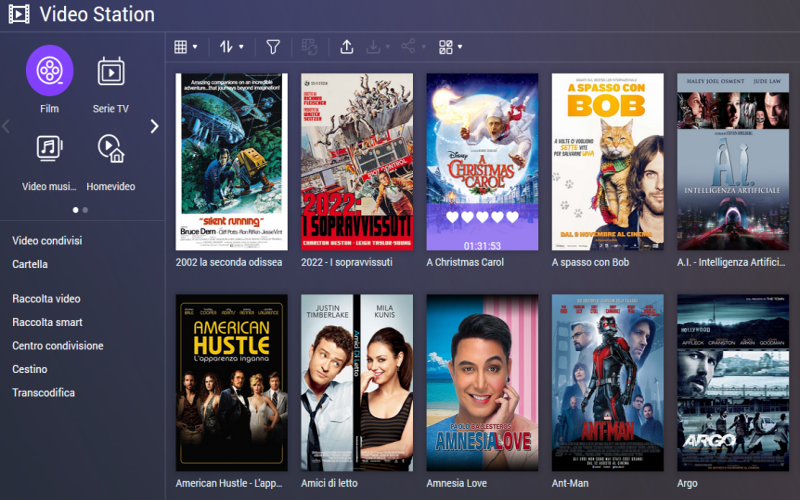Rate A Christmas Carol with five hearts

click(x=513, y=217)
